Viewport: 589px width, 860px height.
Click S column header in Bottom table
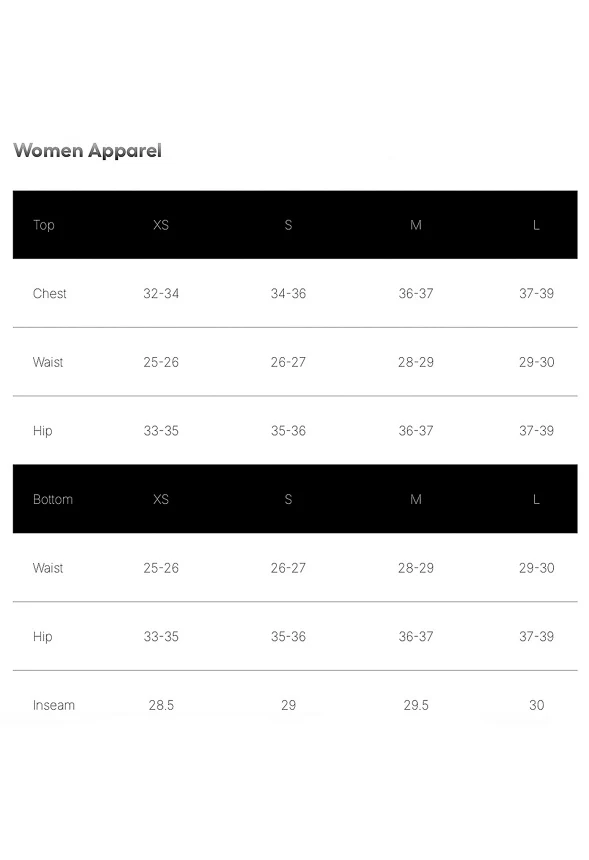(288, 499)
